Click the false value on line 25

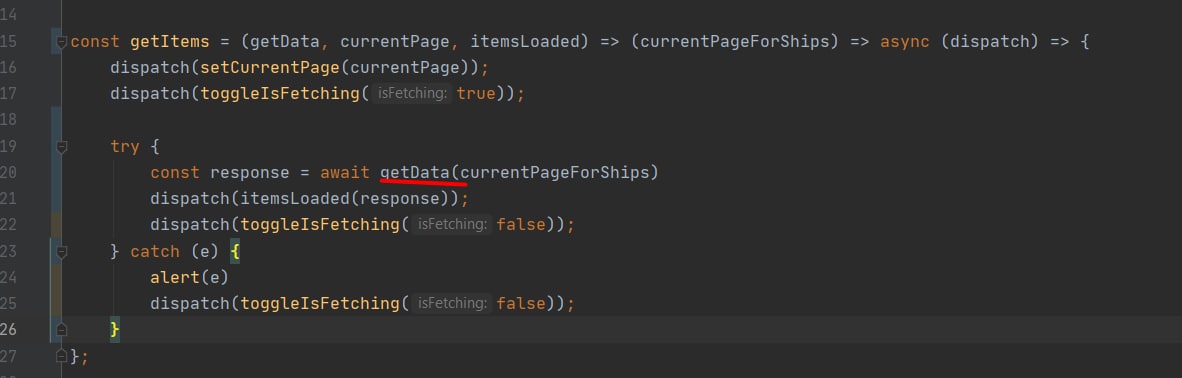[x=521, y=303]
